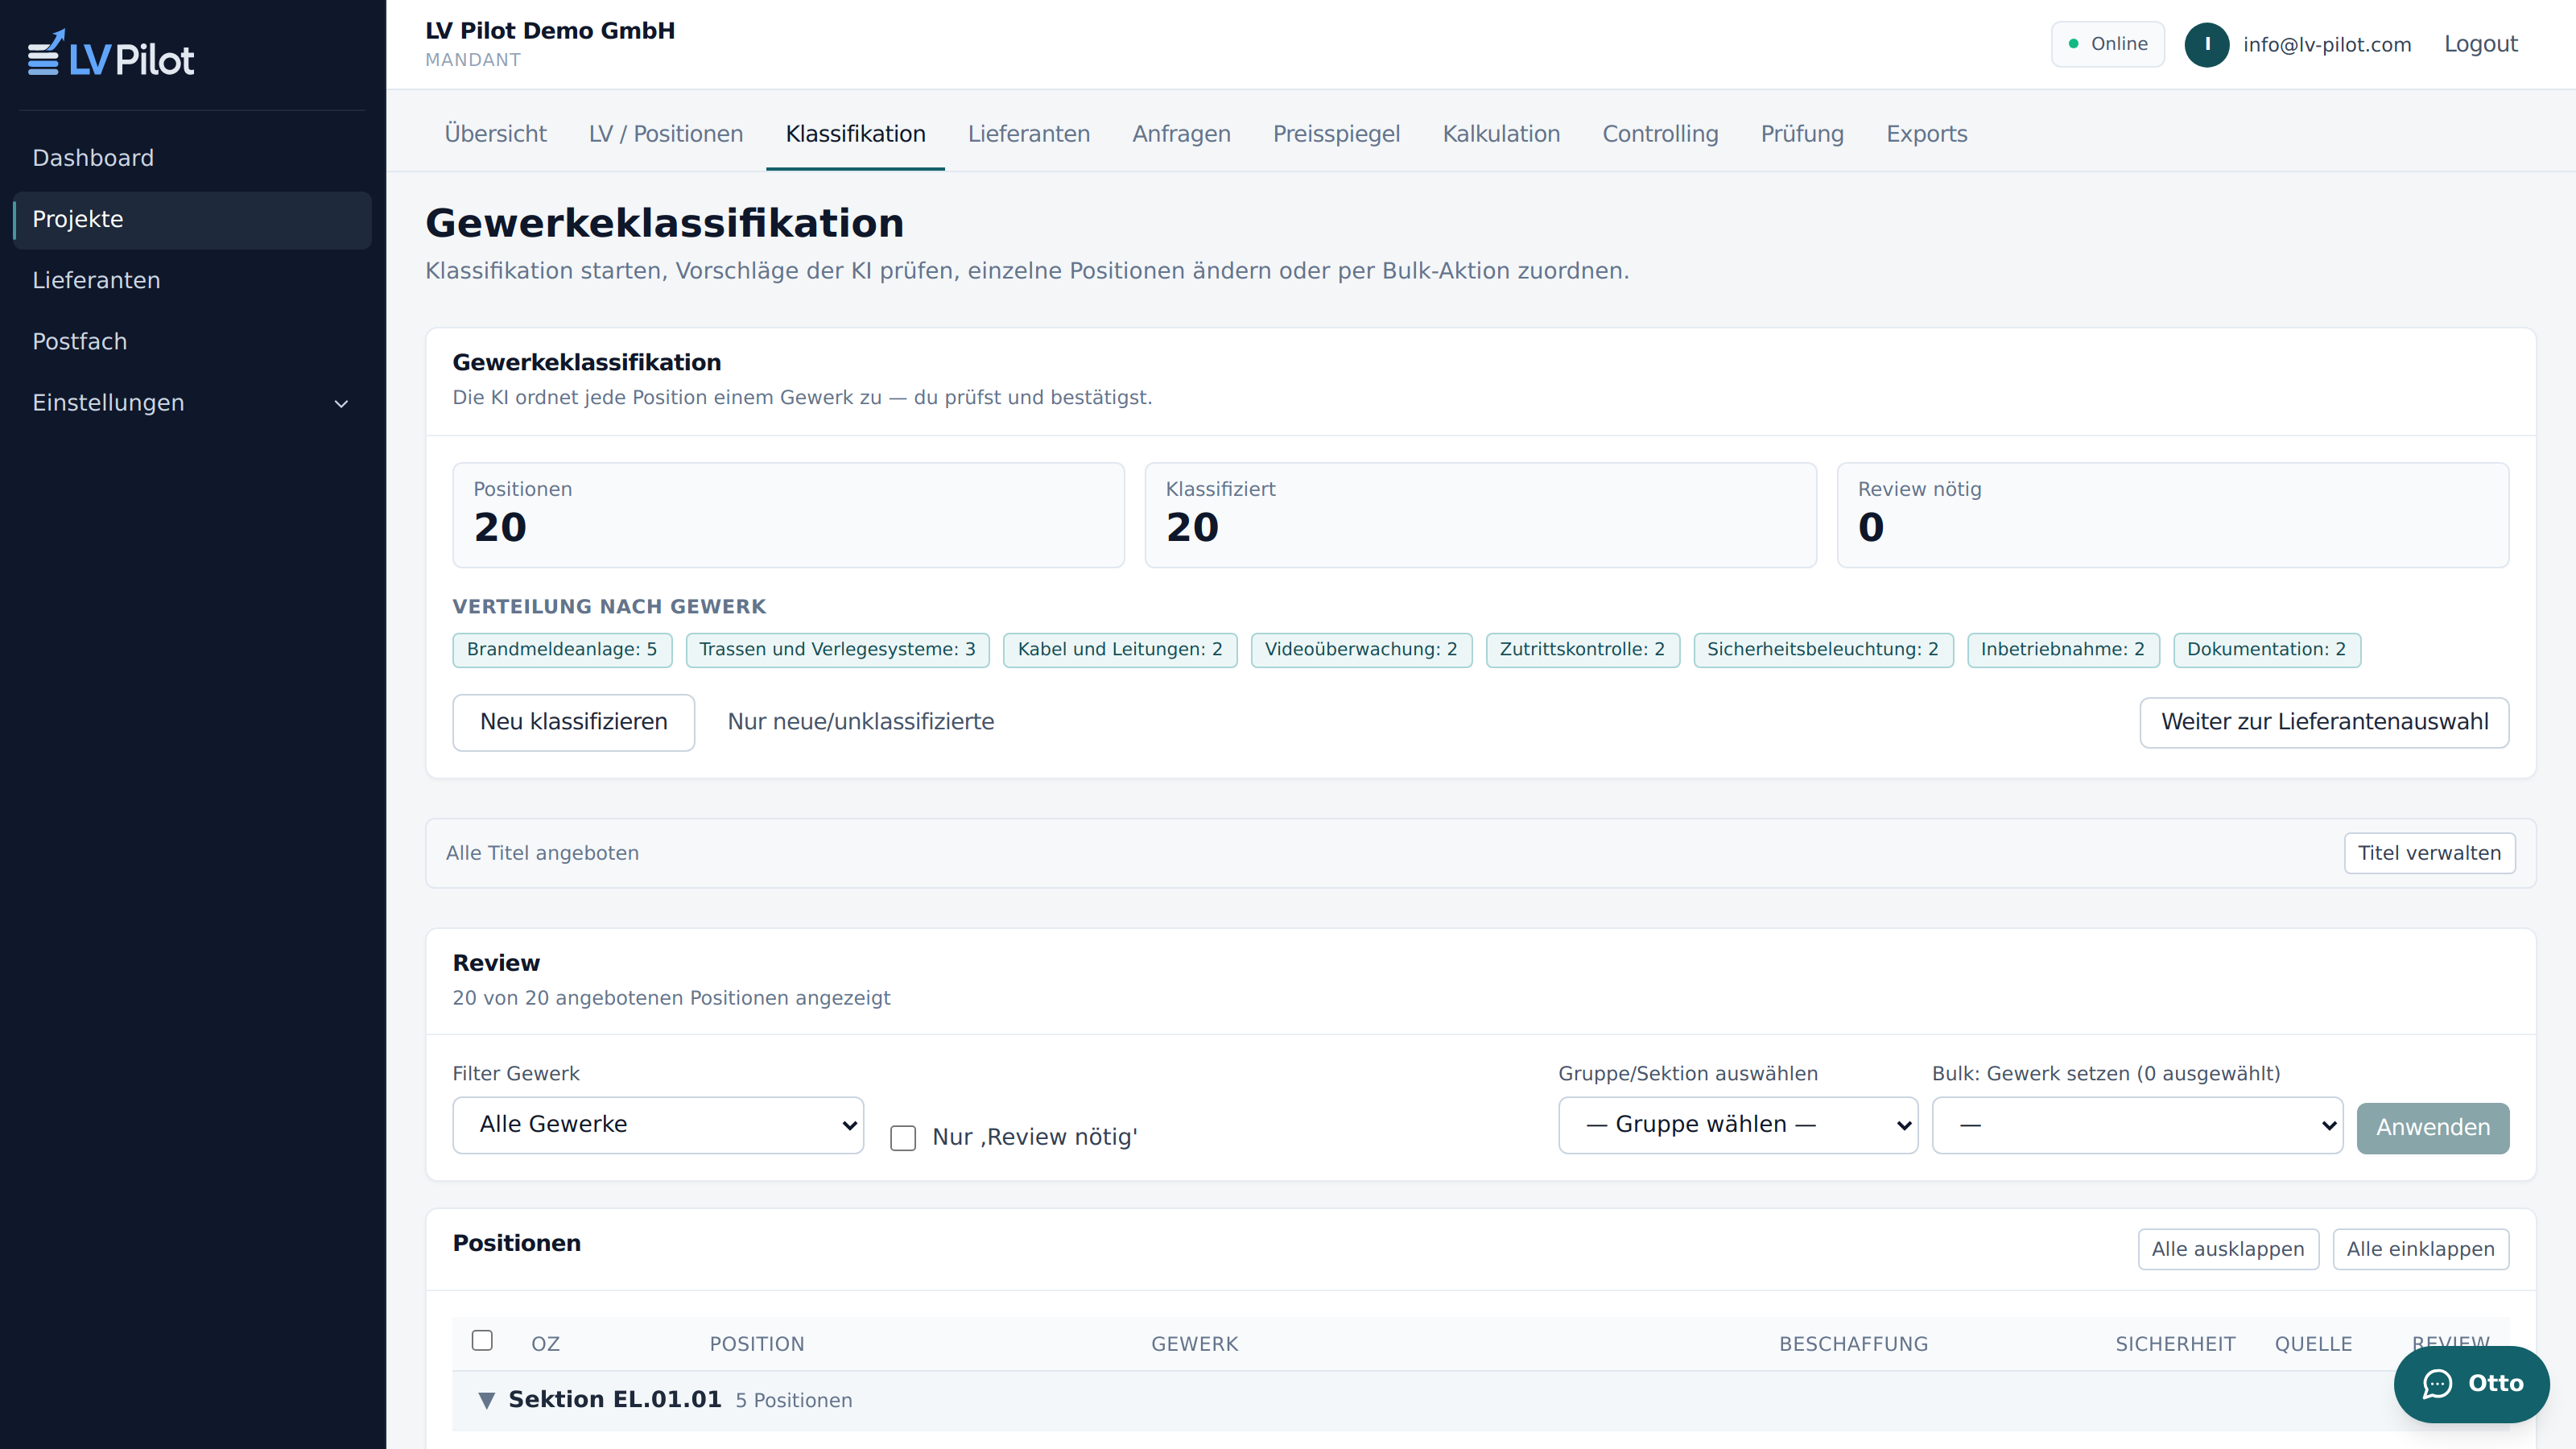This screenshot has height=1449, width=2576.
Task: Tick the select-all checkbox in table header
Action: pyautogui.click(x=482, y=1341)
